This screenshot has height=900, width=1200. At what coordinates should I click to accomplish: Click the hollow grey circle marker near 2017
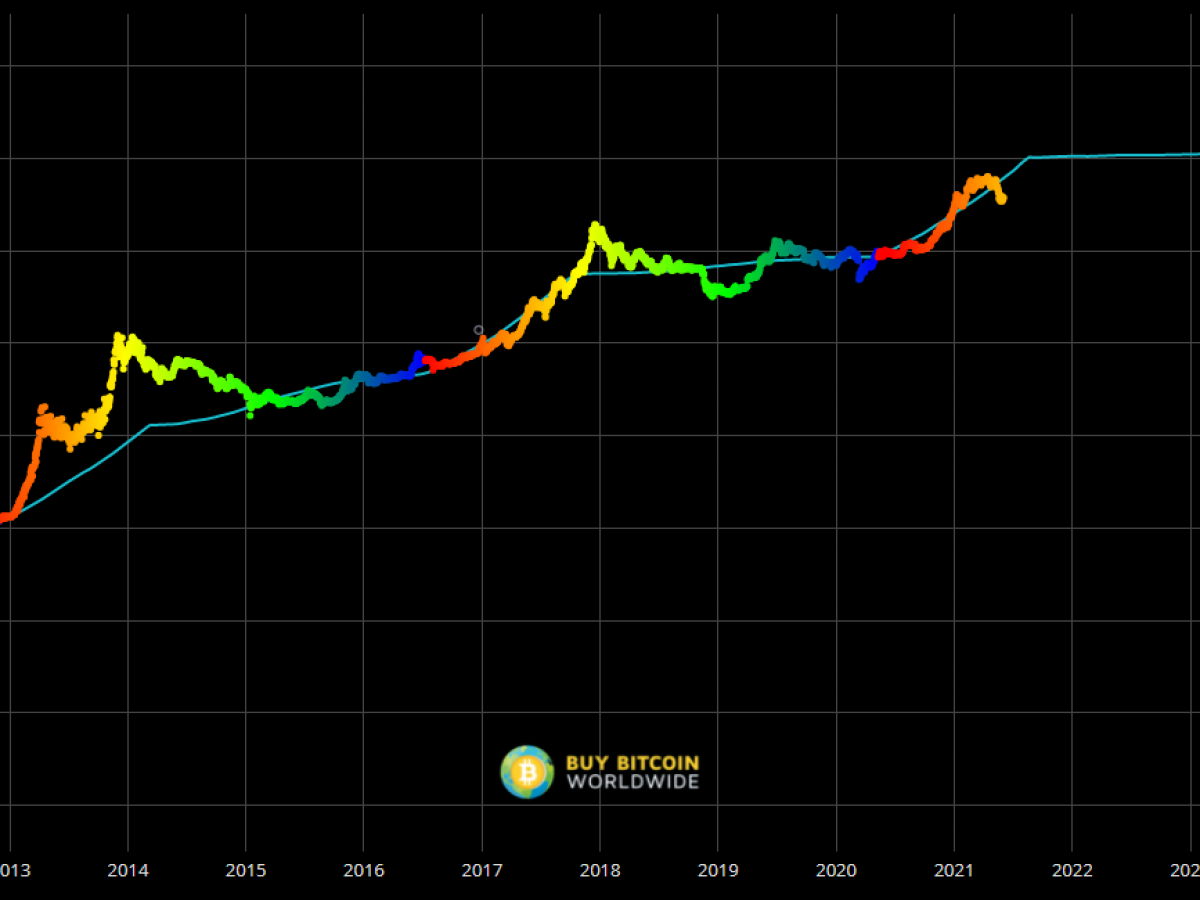point(478,330)
